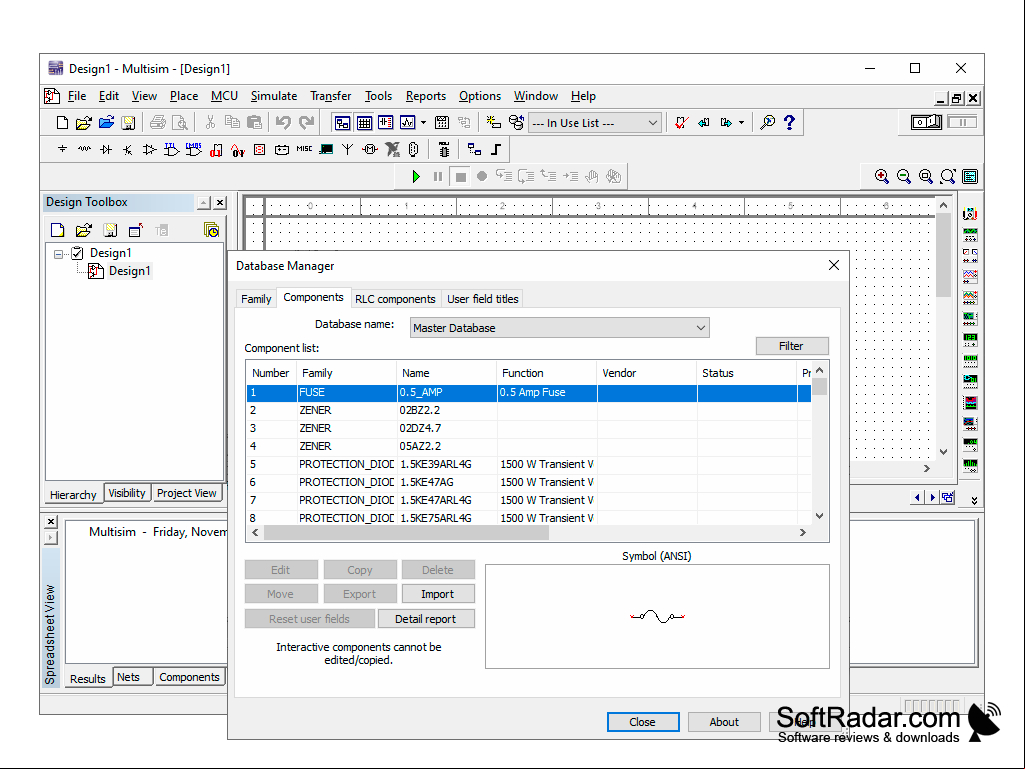Open Database Manager toolbar icon
Image resolution: width=1025 pixels, height=769 pixels.
(516, 122)
